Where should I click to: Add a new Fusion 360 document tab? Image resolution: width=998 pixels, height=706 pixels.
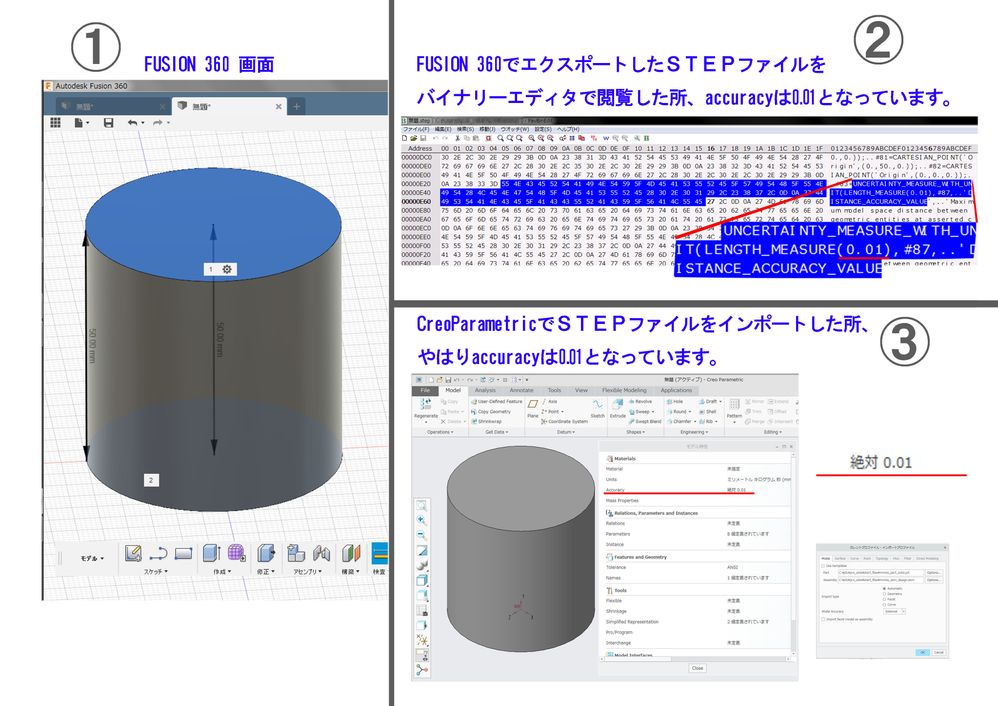297,106
